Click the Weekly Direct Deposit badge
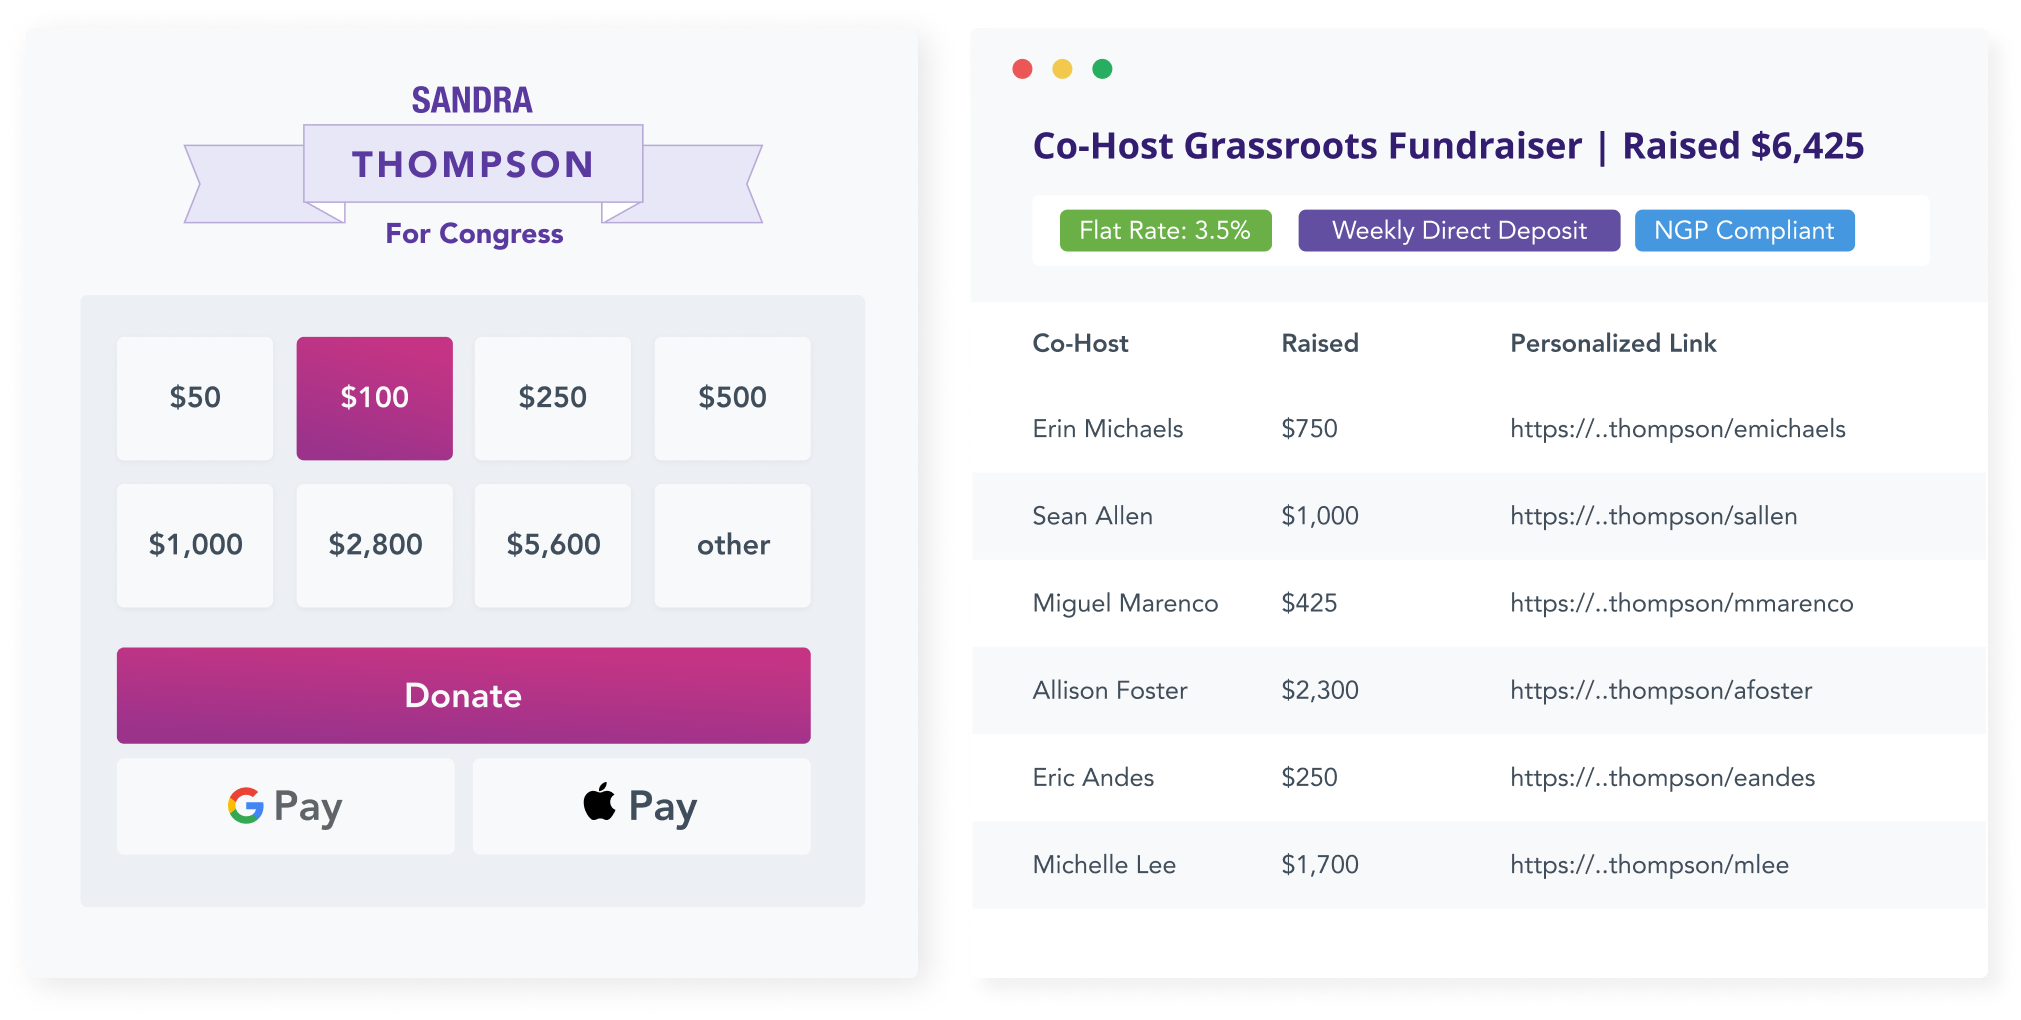The width and height of the screenshot is (2021, 1020). [1458, 231]
